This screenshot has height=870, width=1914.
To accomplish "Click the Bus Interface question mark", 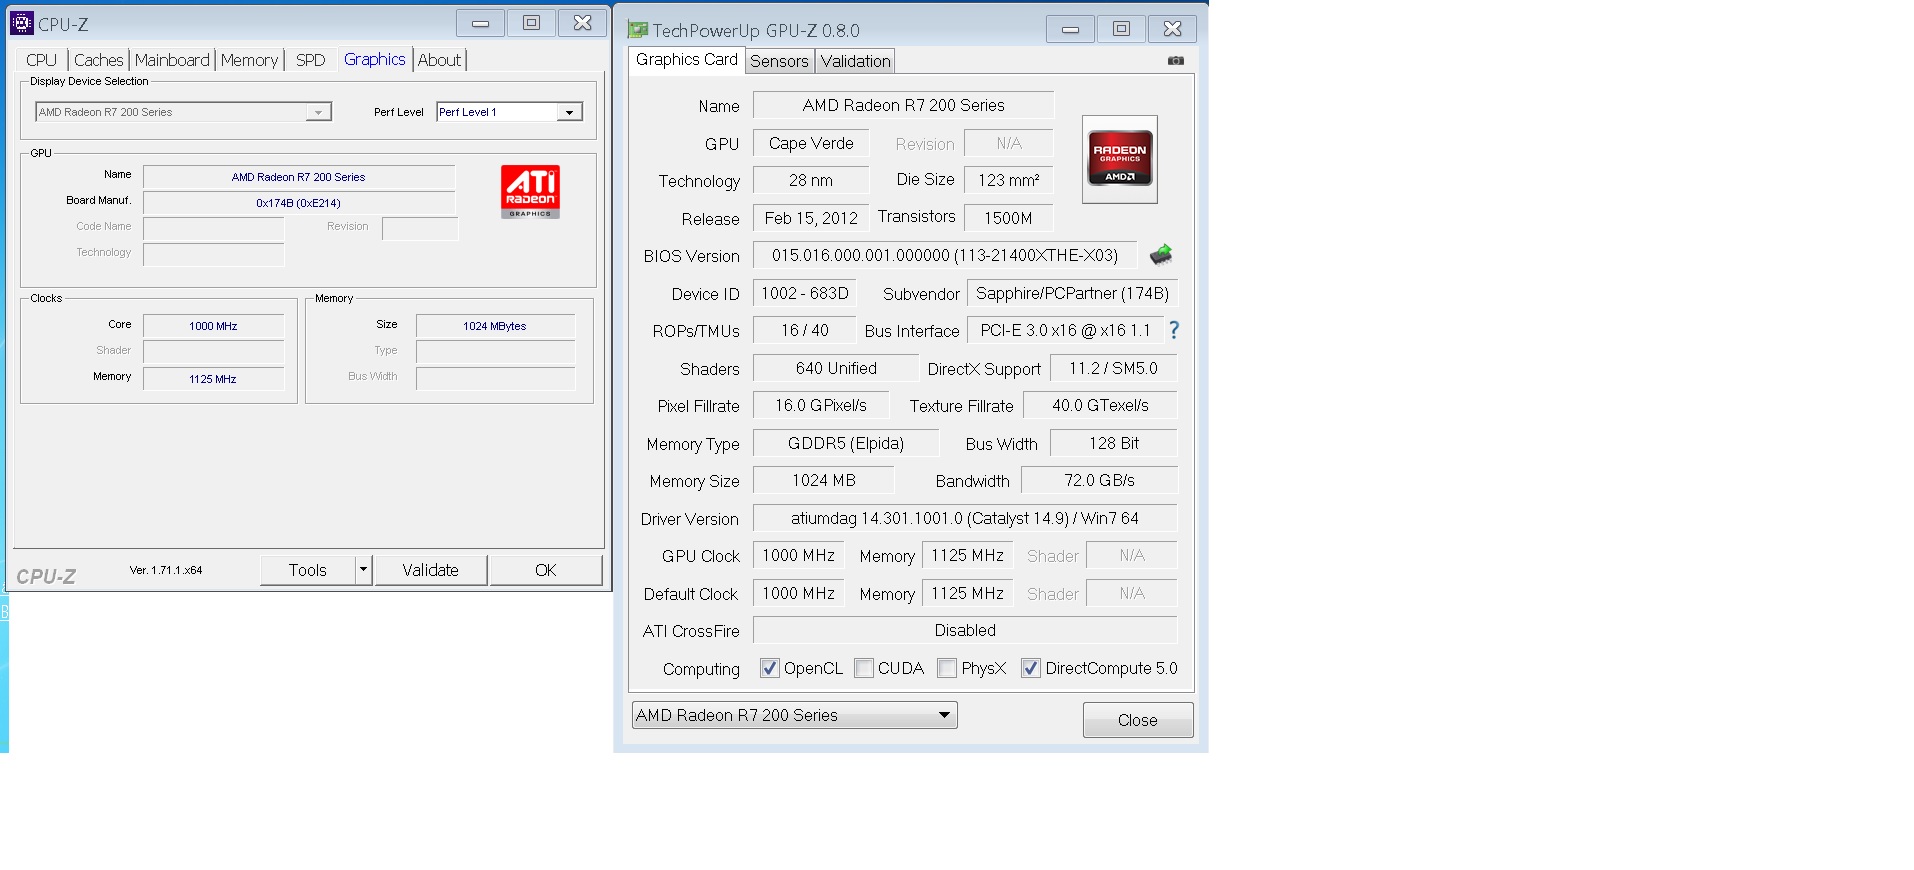I will (1174, 330).
